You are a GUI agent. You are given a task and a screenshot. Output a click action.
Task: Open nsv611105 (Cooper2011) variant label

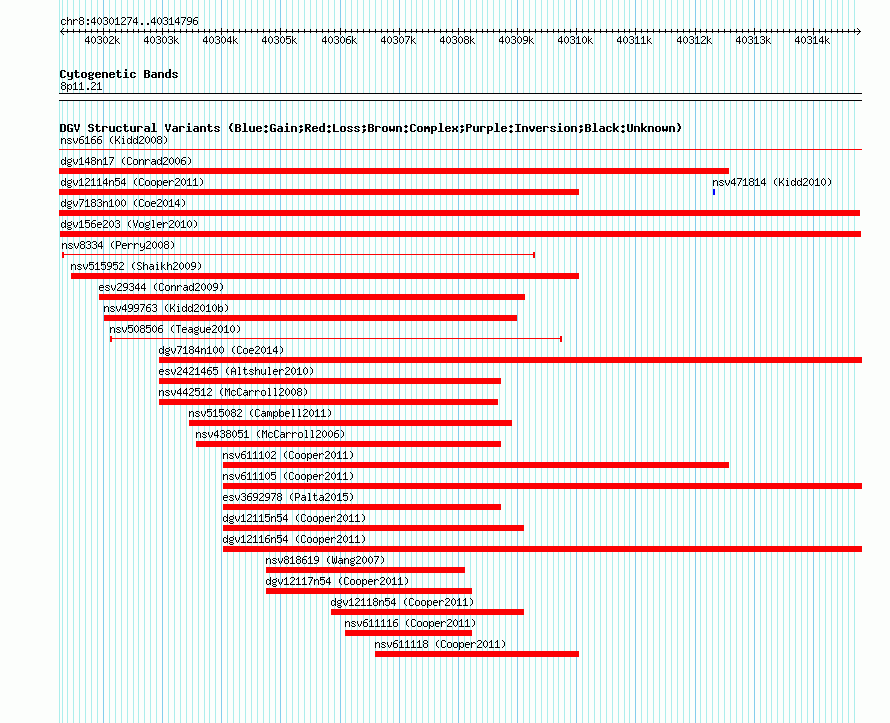click(x=288, y=476)
